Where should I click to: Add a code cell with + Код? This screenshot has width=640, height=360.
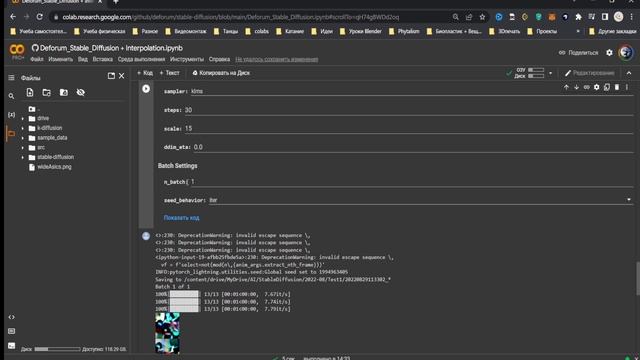pos(145,73)
